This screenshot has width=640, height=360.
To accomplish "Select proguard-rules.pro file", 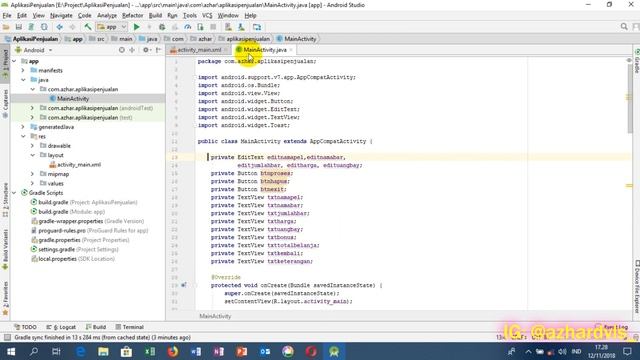I will click(89, 231).
